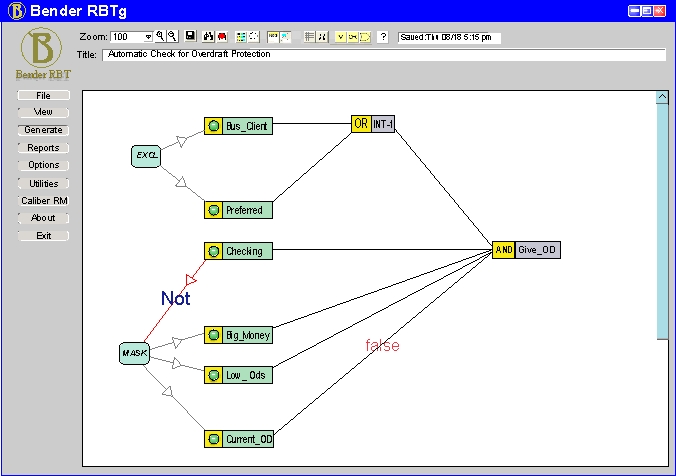Open the Options menu
This screenshot has height=476, width=676.
(43, 165)
